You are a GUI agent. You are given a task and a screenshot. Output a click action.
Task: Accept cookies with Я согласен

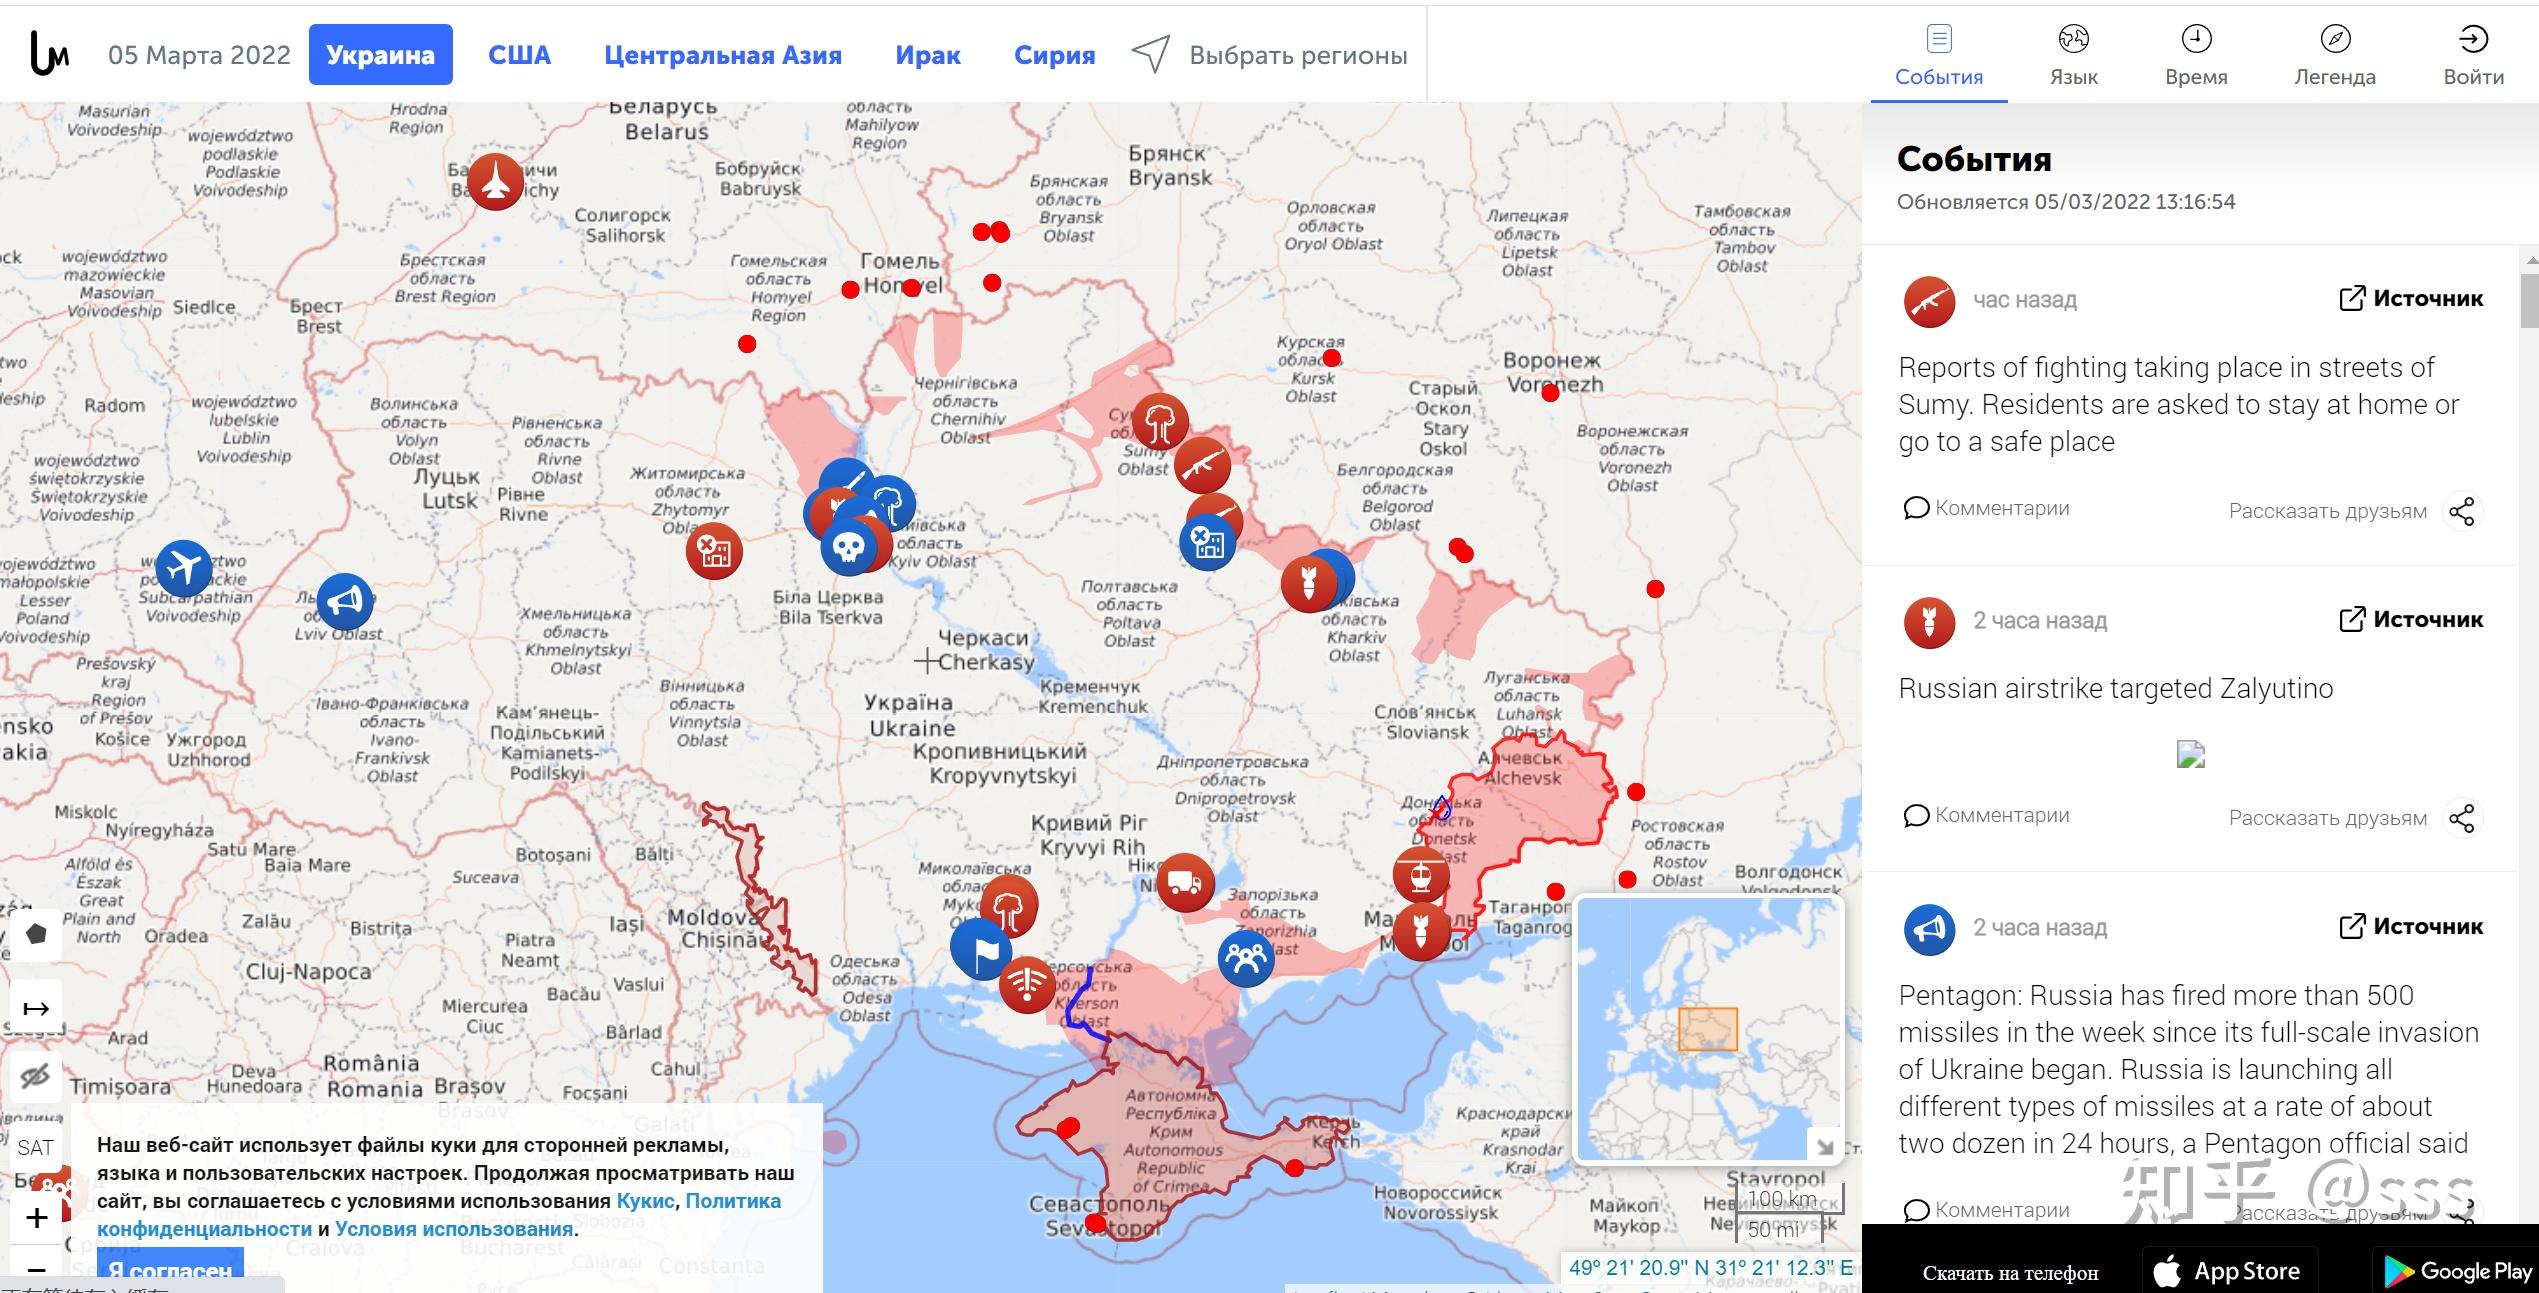170,1271
